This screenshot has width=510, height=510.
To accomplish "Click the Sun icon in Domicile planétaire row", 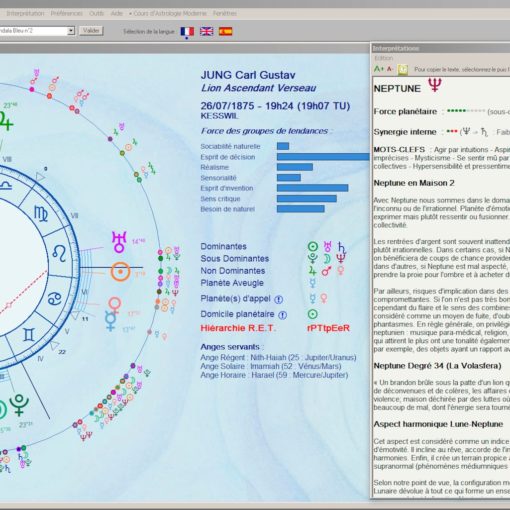I will (x=312, y=314).
